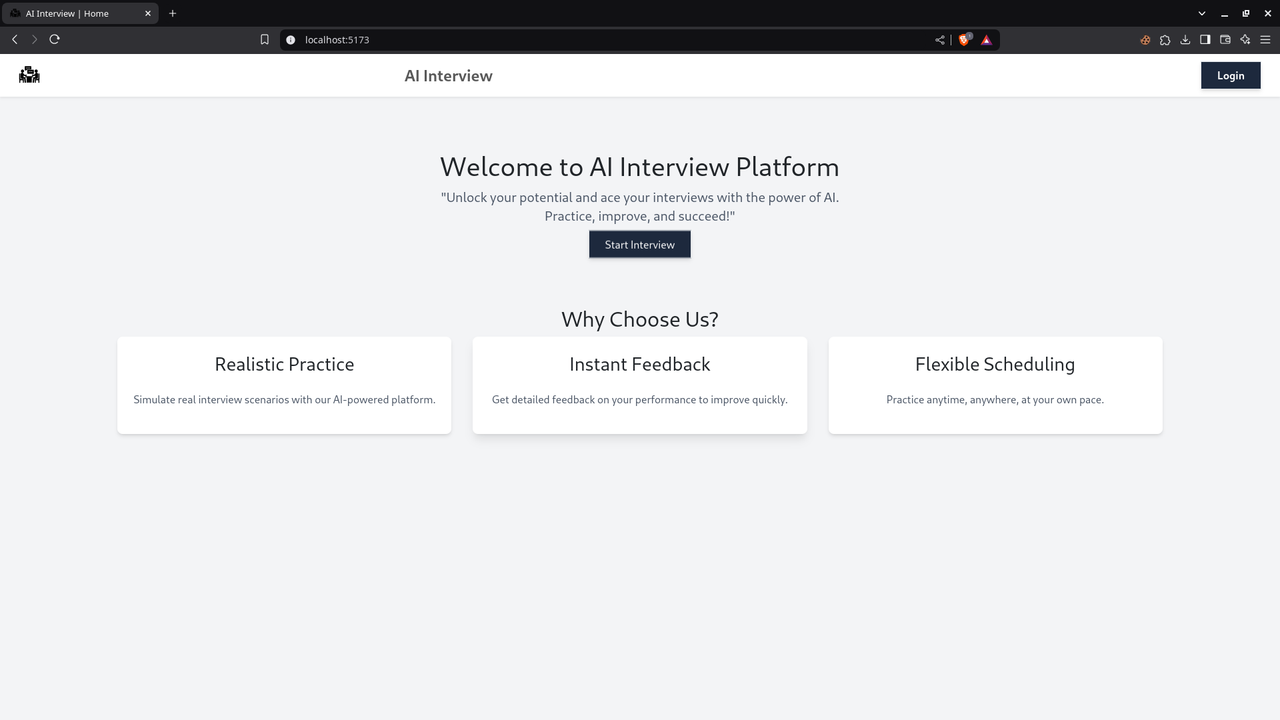The height and width of the screenshot is (720, 1280).
Task: Toggle the browser sidebar icon
Action: tap(1205, 40)
